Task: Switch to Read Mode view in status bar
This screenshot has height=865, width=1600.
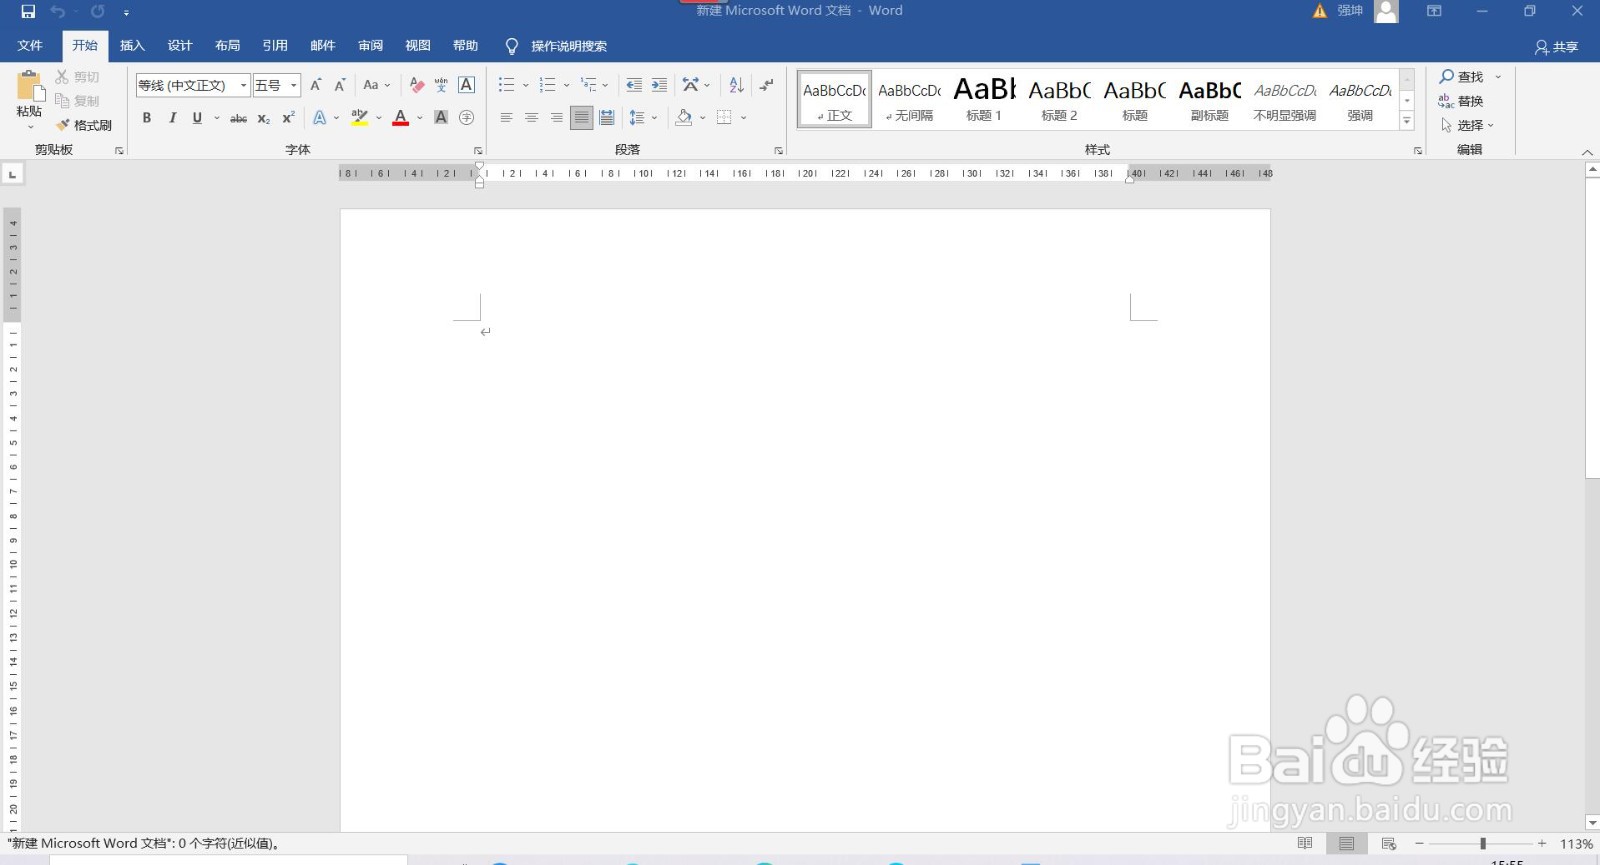Action: (x=1305, y=844)
